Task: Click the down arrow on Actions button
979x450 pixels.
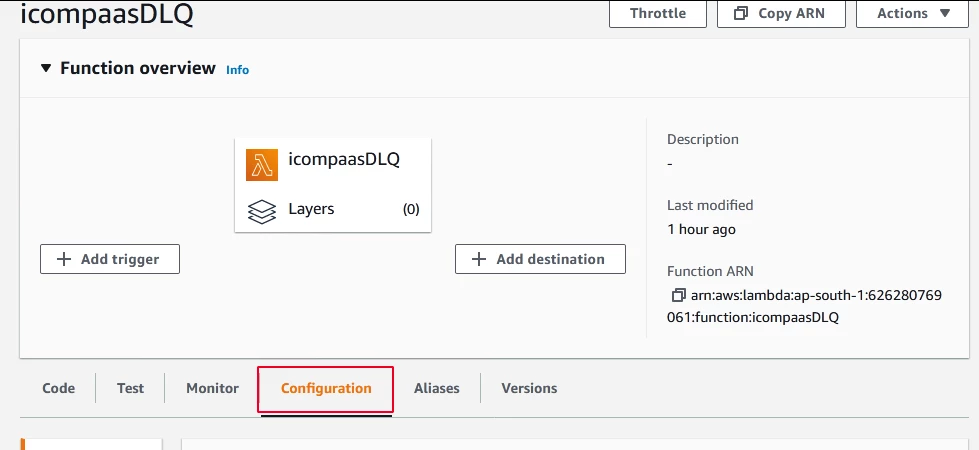Action: 944,13
